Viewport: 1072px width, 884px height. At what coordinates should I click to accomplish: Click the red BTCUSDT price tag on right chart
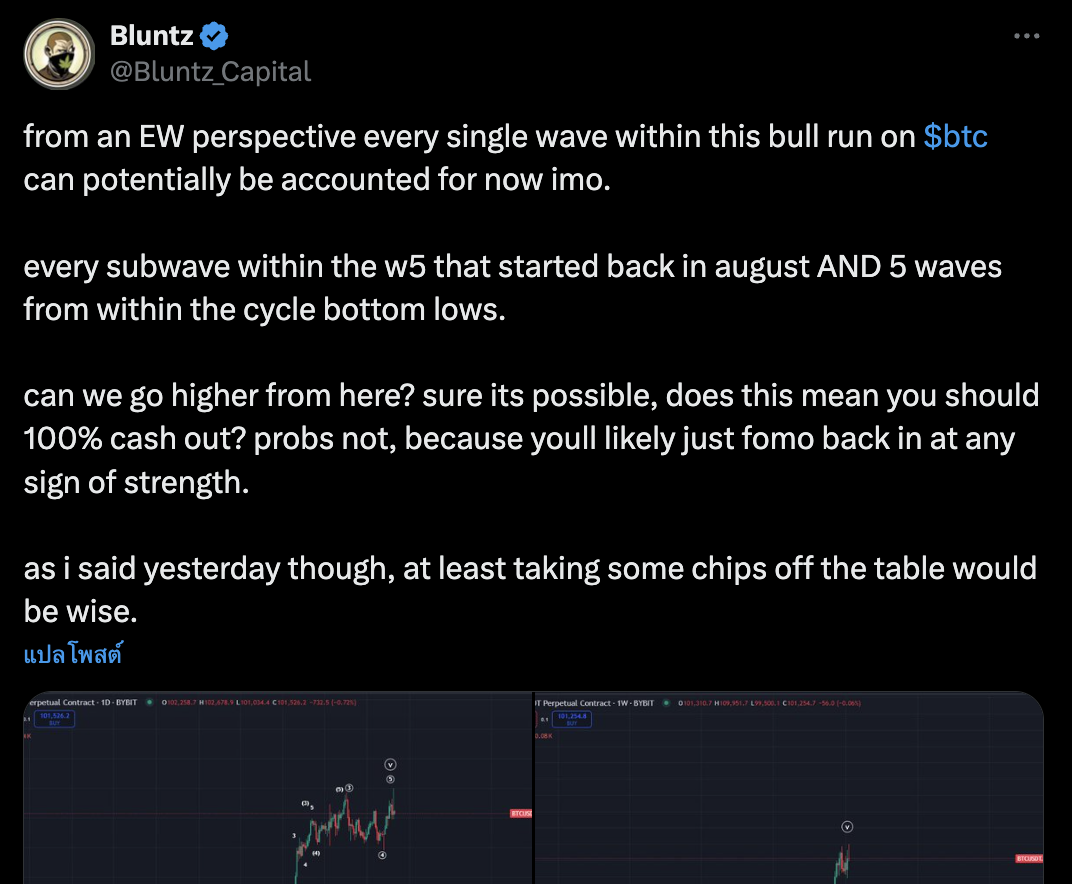pos(1030,858)
